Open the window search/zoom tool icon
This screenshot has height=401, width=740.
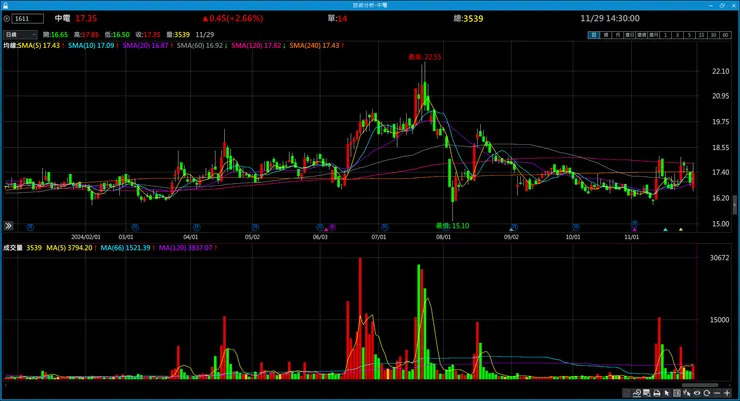tap(647, 393)
